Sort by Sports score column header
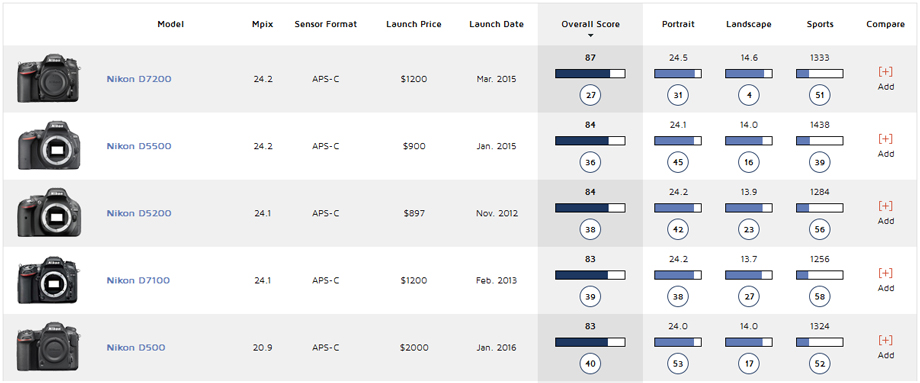This screenshot has width=920, height=383. pyautogui.click(x=820, y=24)
